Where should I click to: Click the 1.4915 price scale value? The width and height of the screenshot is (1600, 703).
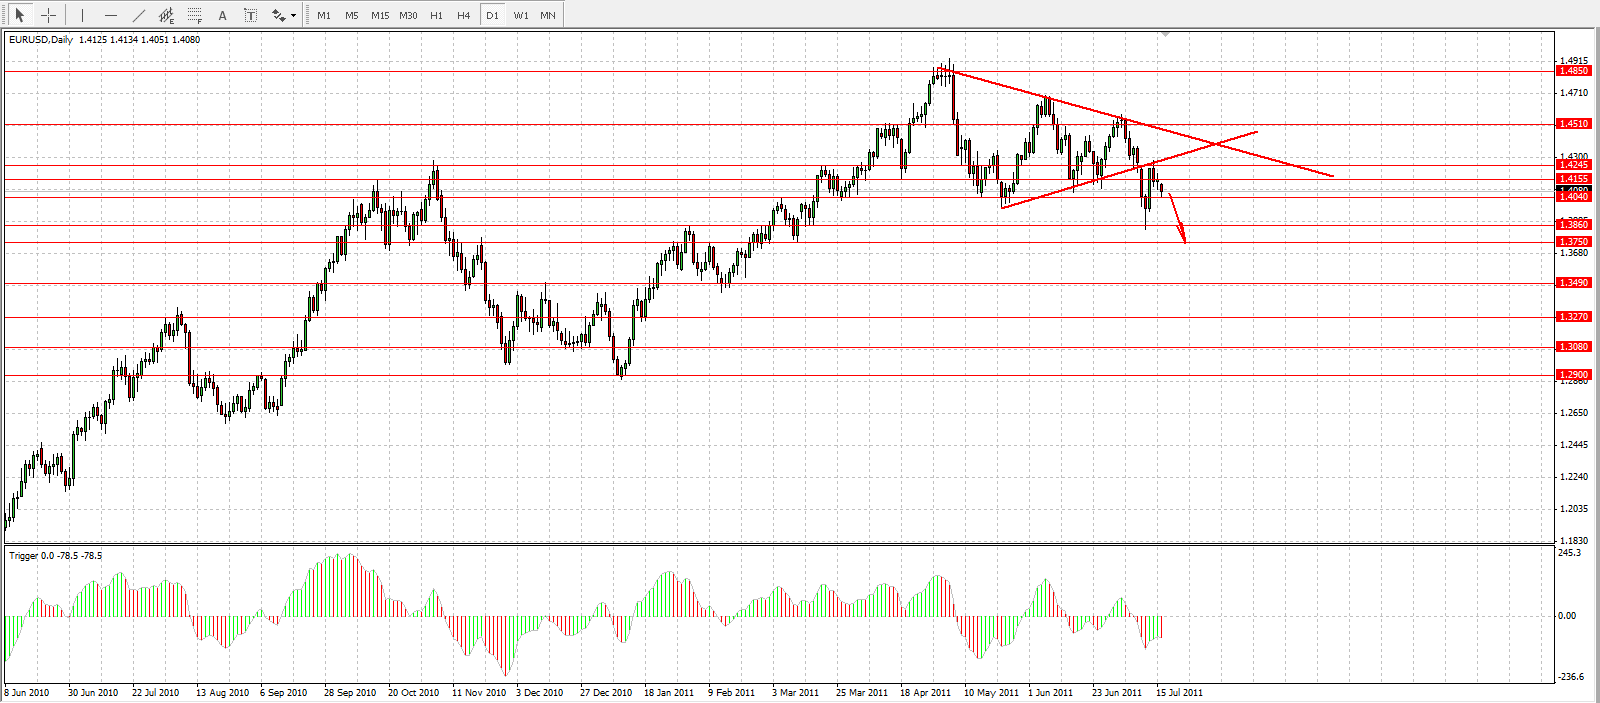click(x=1574, y=60)
